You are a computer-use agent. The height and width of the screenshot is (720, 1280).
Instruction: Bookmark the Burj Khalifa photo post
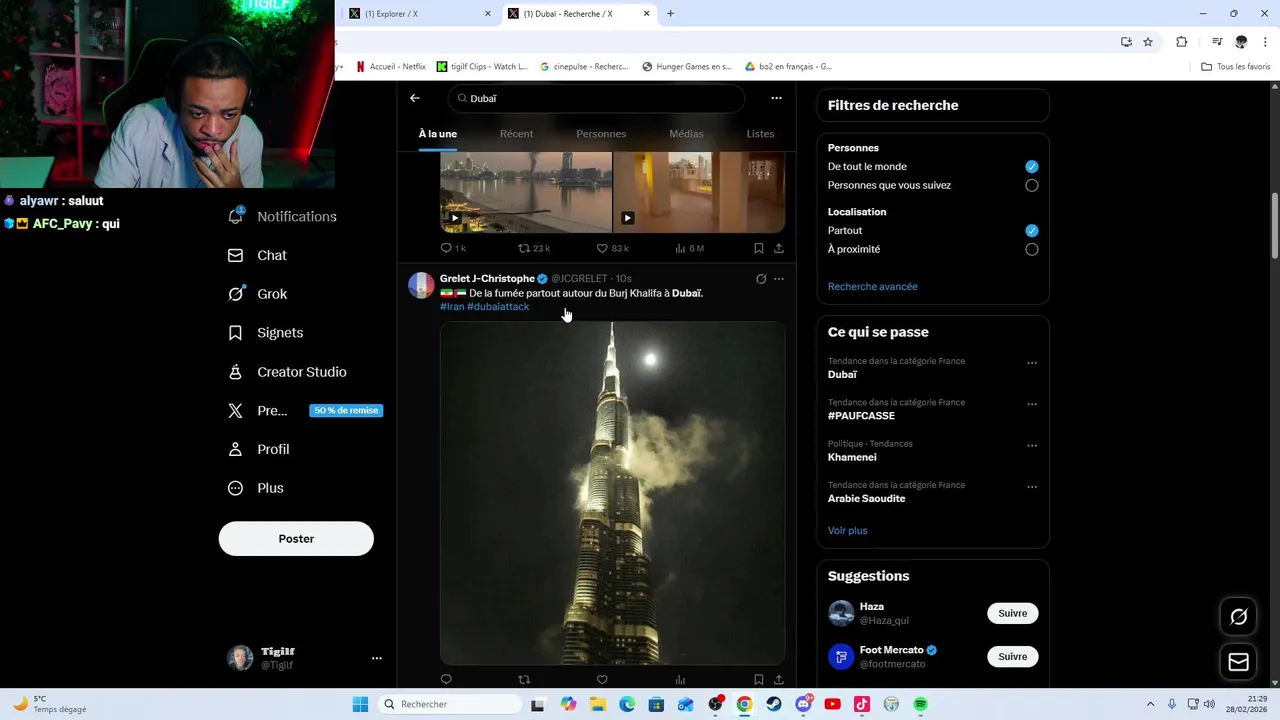[x=759, y=680]
